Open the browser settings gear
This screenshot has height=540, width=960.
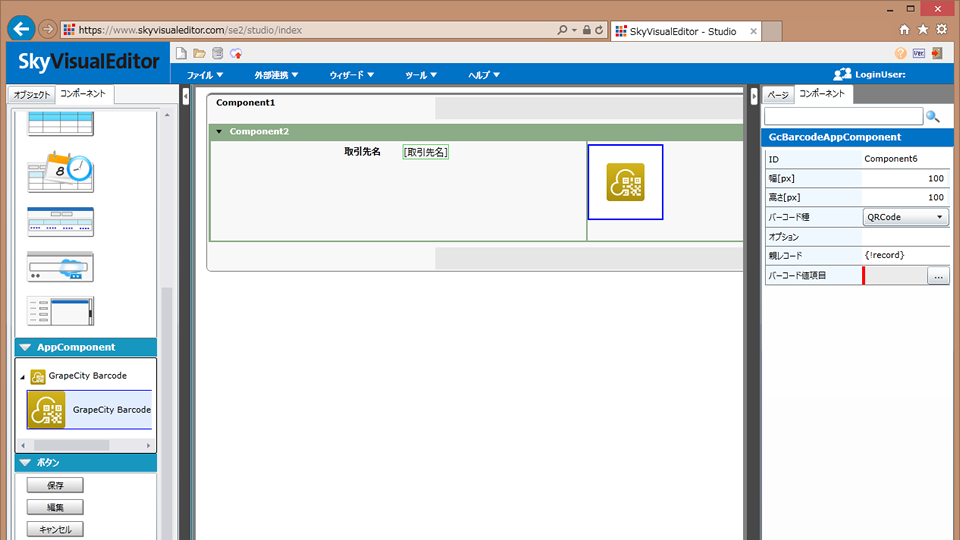pyautogui.click(x=942, y=29)
